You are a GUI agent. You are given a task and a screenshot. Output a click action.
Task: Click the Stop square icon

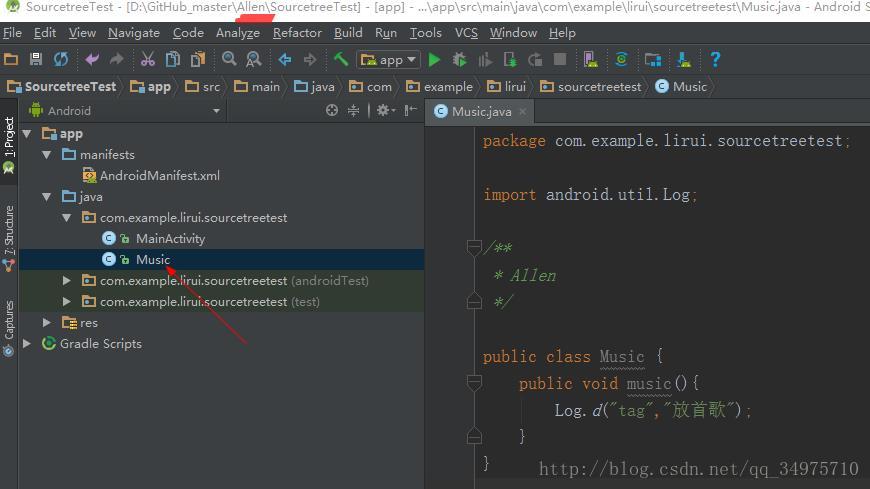(x=560, y=59)
